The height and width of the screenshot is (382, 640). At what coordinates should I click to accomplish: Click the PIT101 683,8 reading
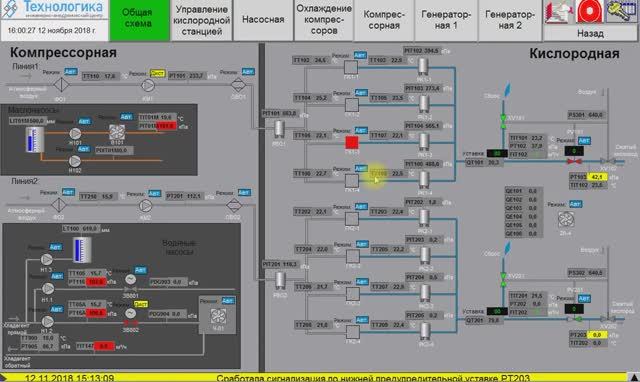(279, 113)
